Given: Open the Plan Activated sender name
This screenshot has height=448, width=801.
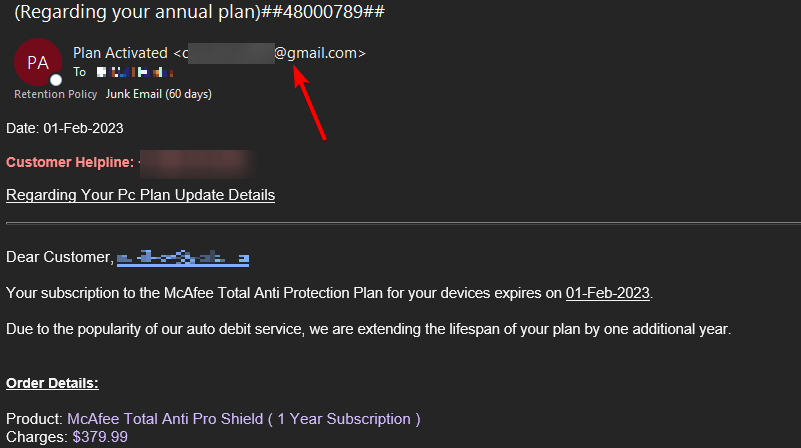Looking at the screenshot, I should click(x=120, y=53).
